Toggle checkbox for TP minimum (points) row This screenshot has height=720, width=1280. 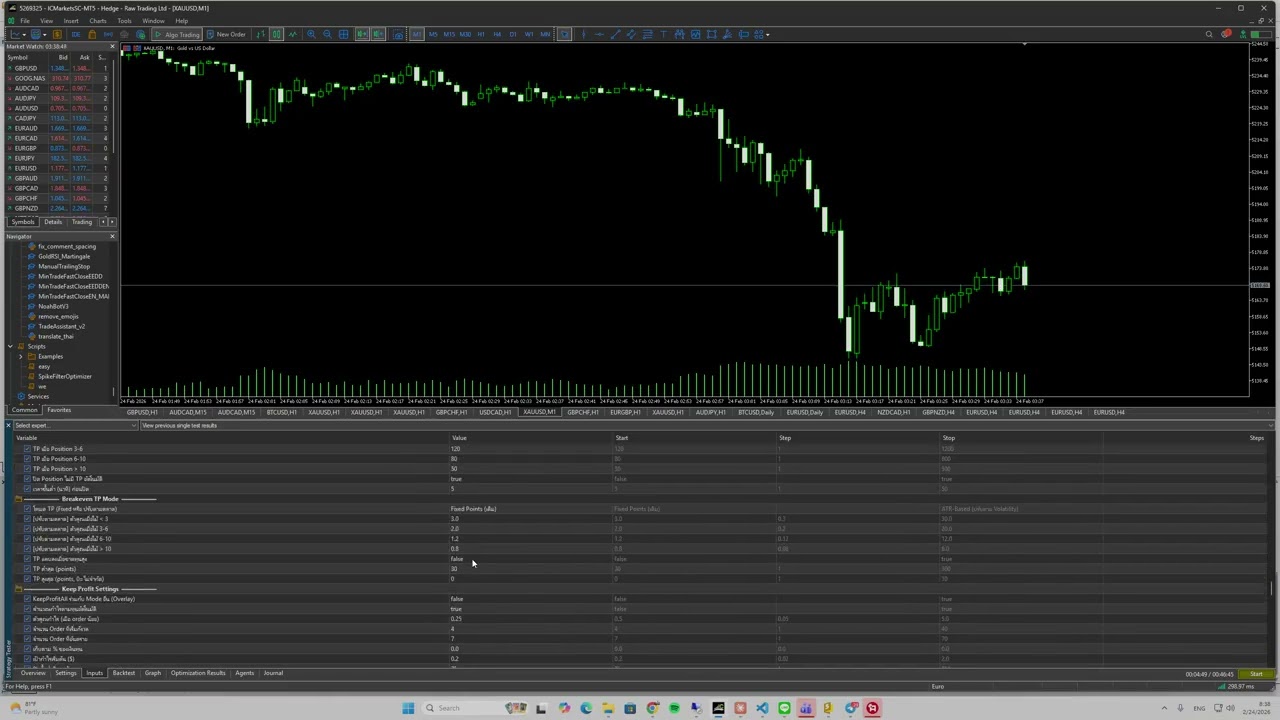click(x=27, y=569)
